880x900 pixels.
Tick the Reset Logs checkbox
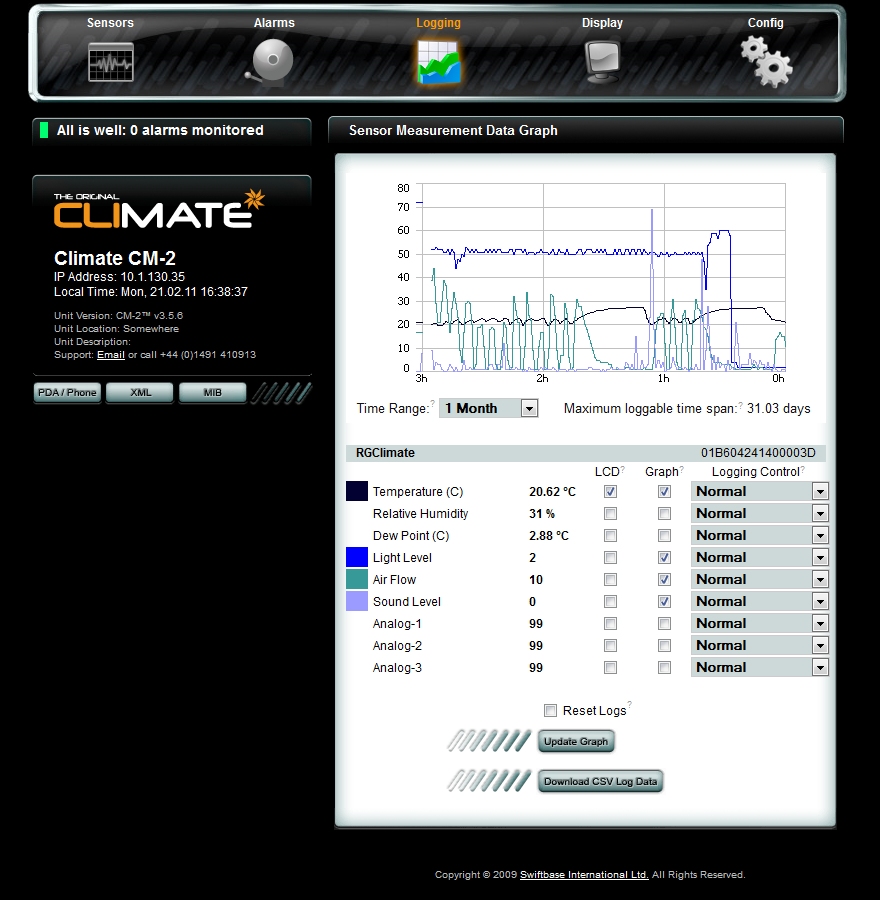(551, 711)
